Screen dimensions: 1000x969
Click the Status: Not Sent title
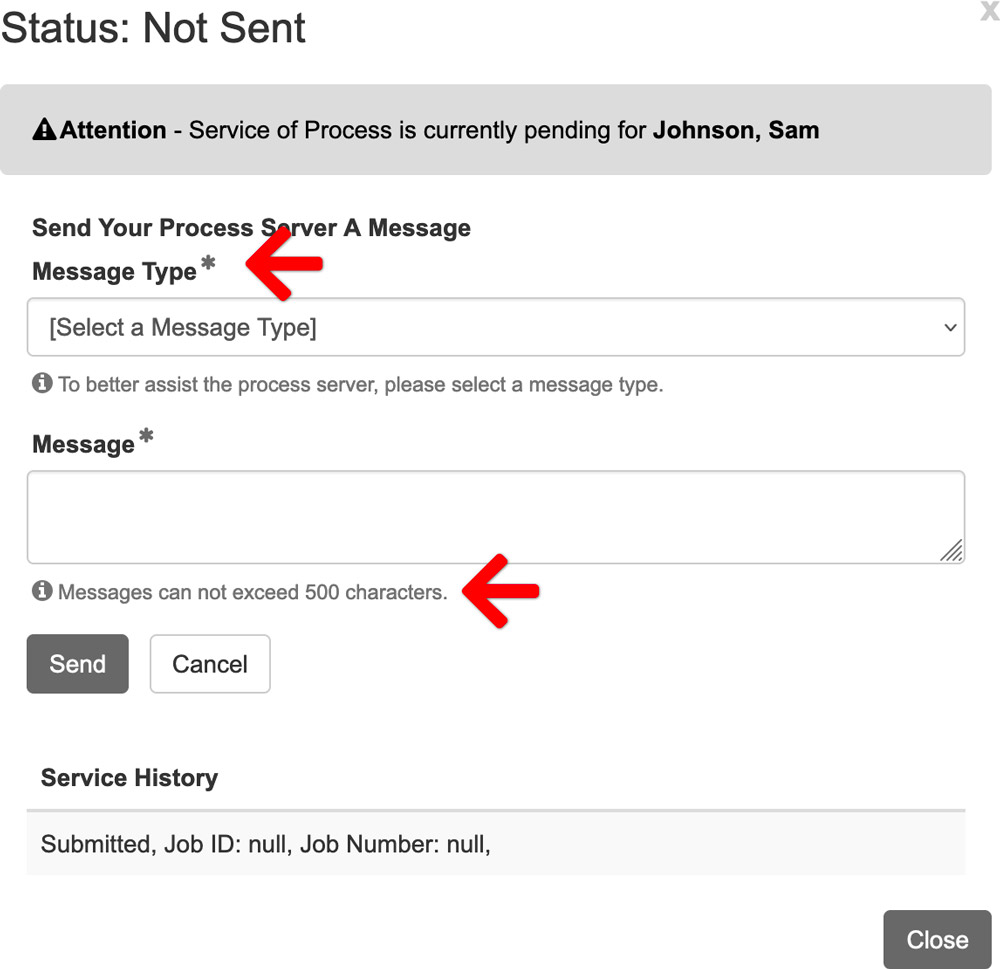click(x=153, y=28)
